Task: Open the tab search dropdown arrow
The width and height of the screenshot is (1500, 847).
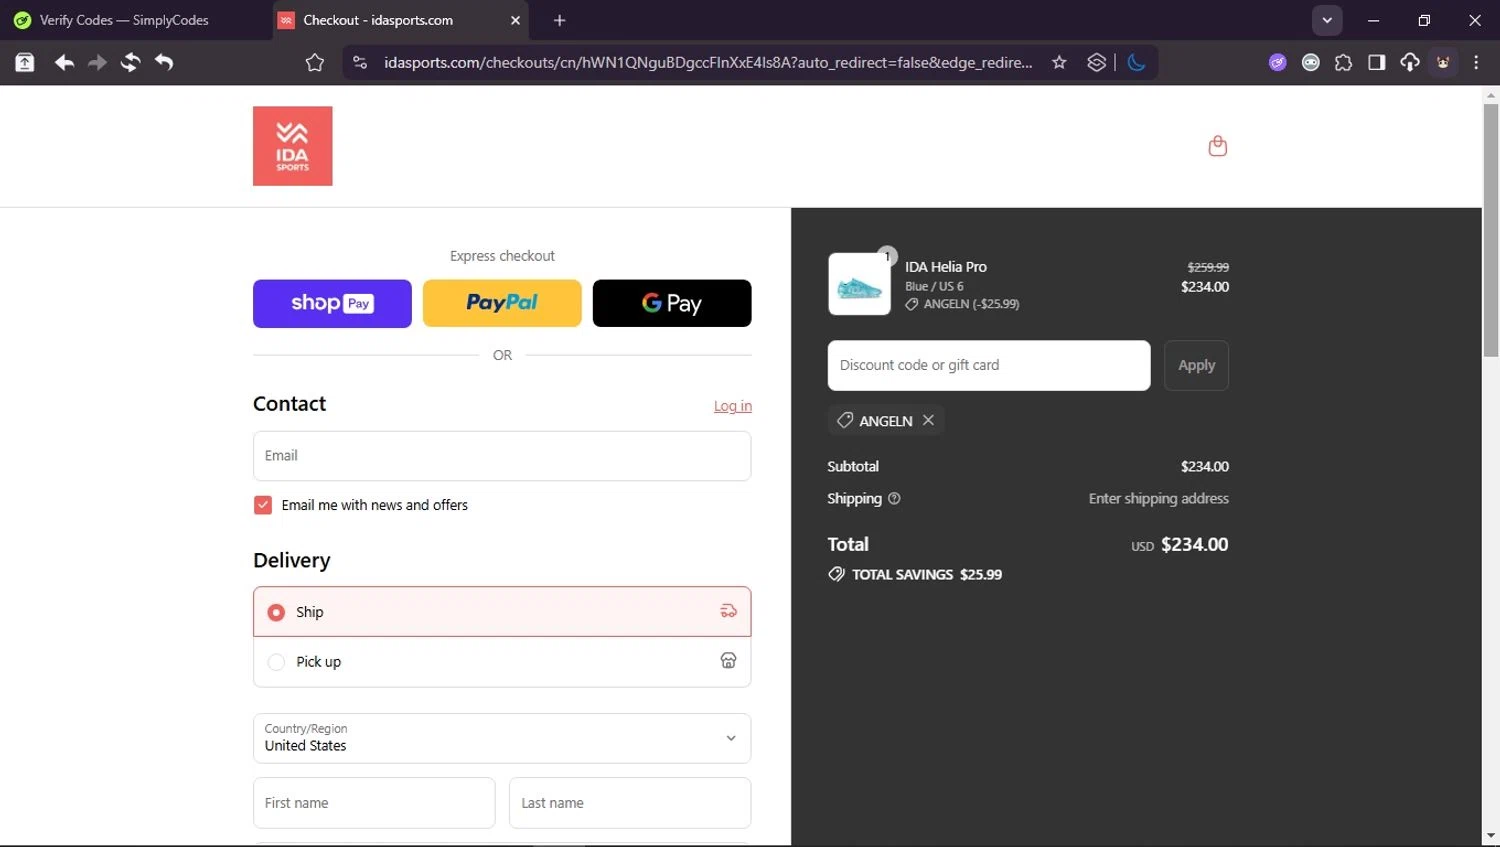Action: tap(1327, 20)
